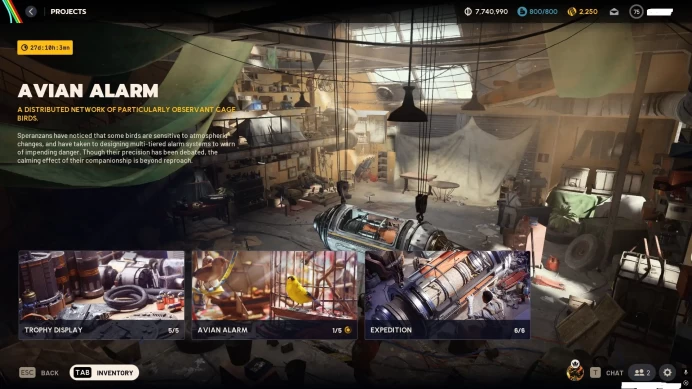
Task: Open the Trophy Display project card
Action: coord(102,295)
